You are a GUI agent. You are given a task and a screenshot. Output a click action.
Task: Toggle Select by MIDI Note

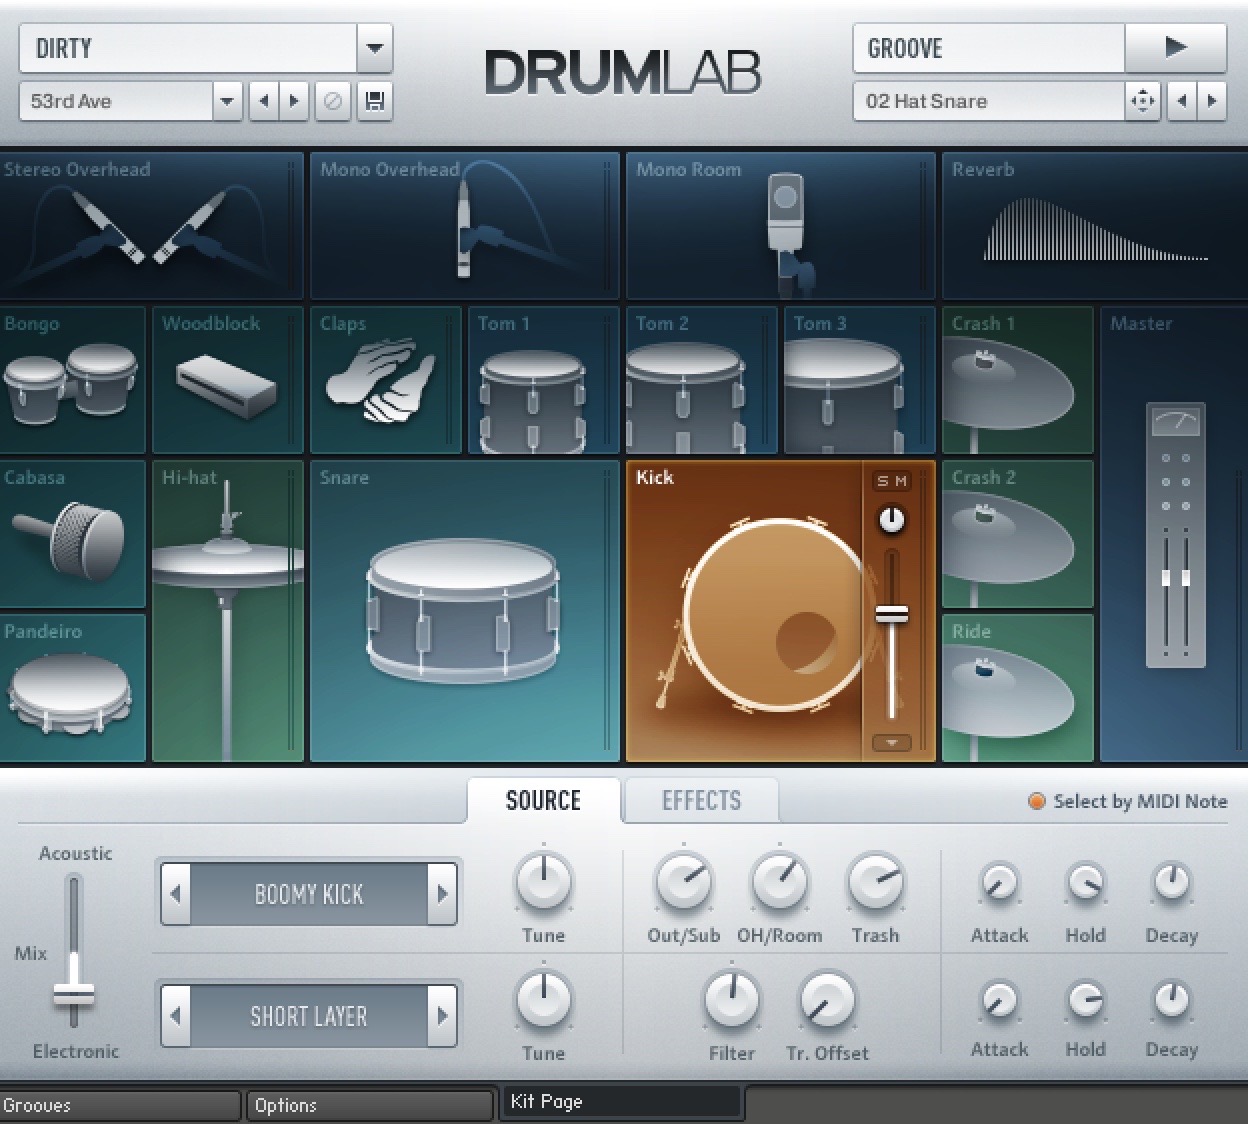(1037, 801)
